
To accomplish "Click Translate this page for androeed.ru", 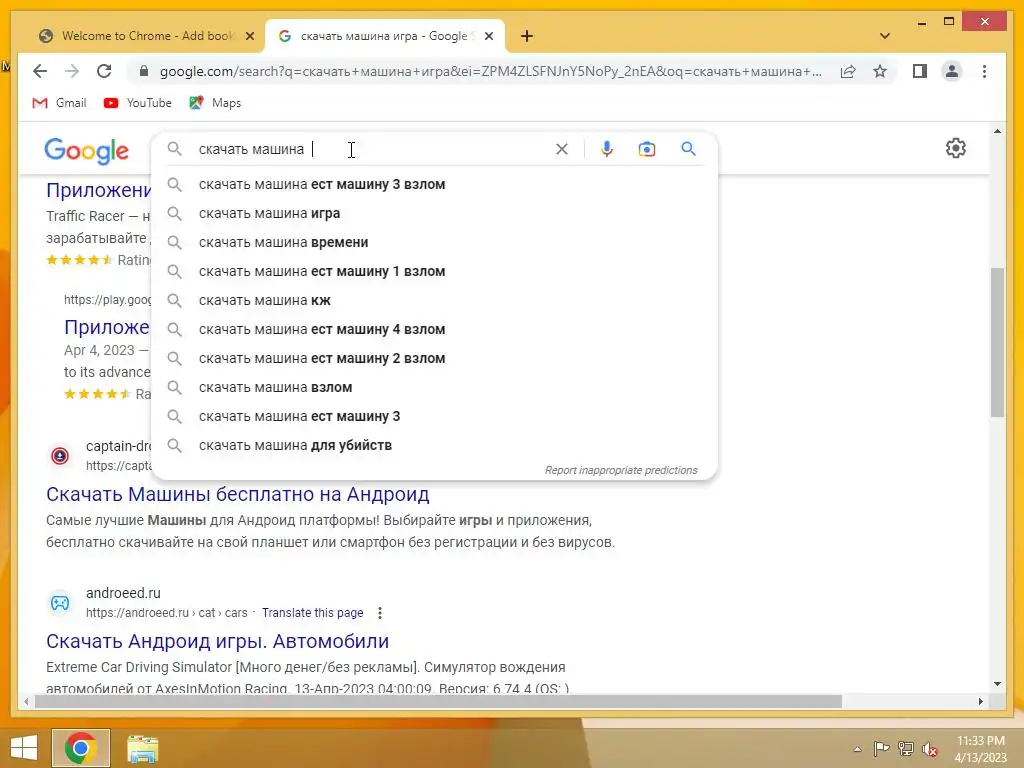I will coord(312,613).
